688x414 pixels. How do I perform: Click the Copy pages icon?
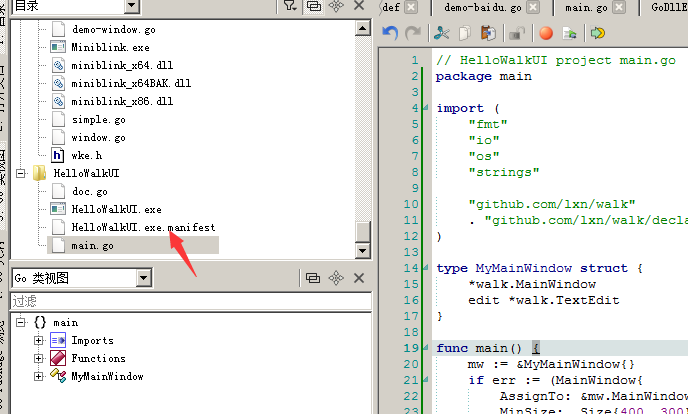(x=465, y=33)
